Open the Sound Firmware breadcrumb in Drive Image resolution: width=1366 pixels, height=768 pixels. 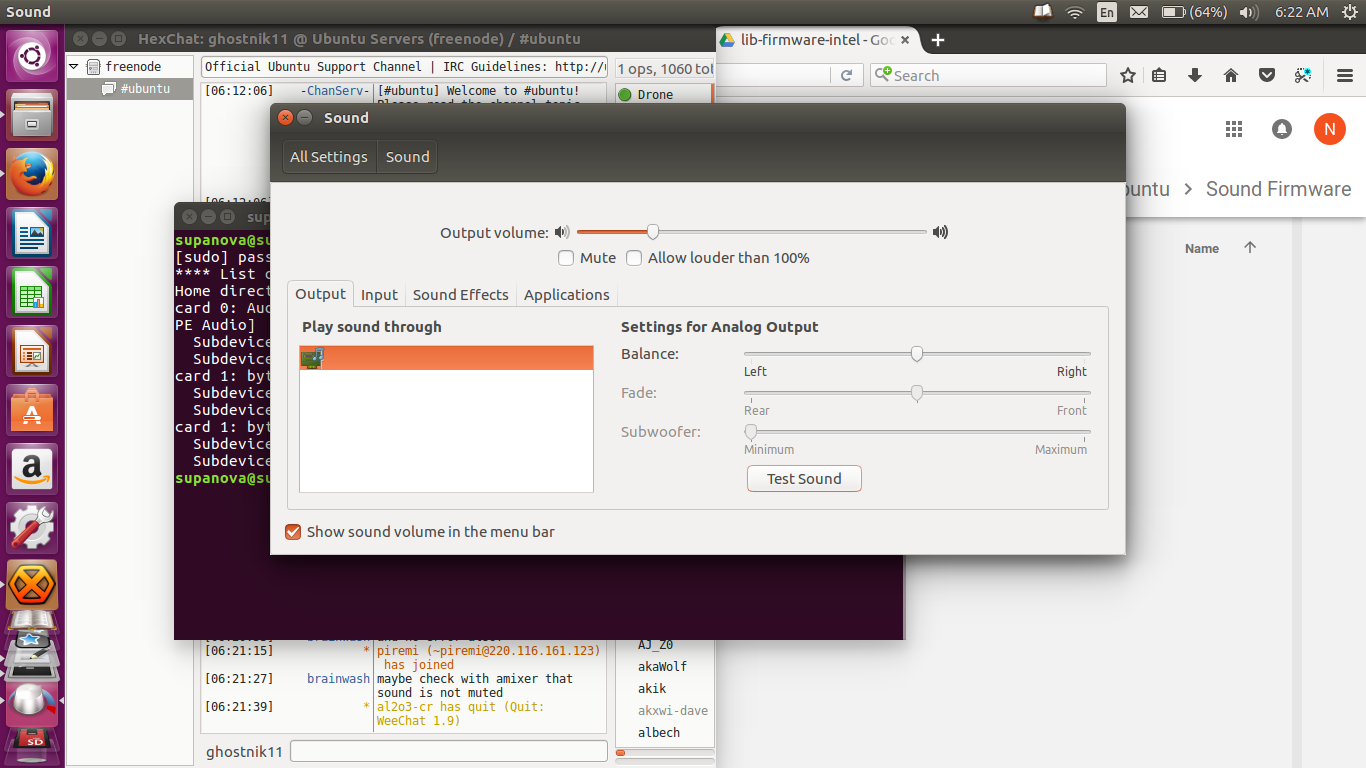coord(1278,189)
